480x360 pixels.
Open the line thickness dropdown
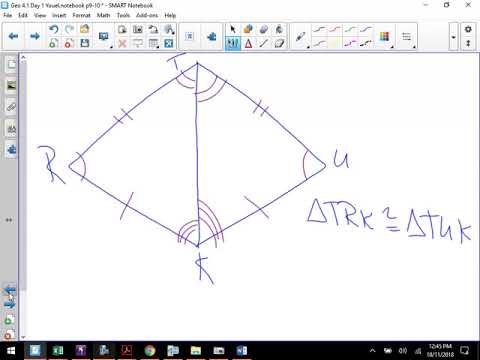(407, 37)
